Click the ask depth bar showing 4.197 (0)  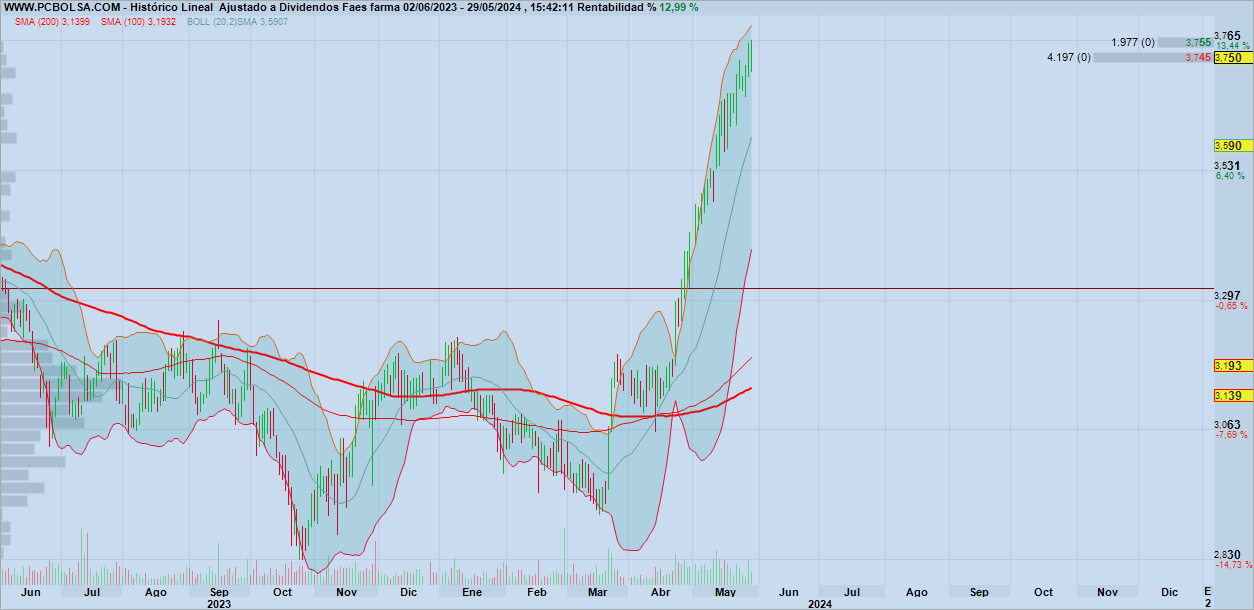[x=1150, y=58]
